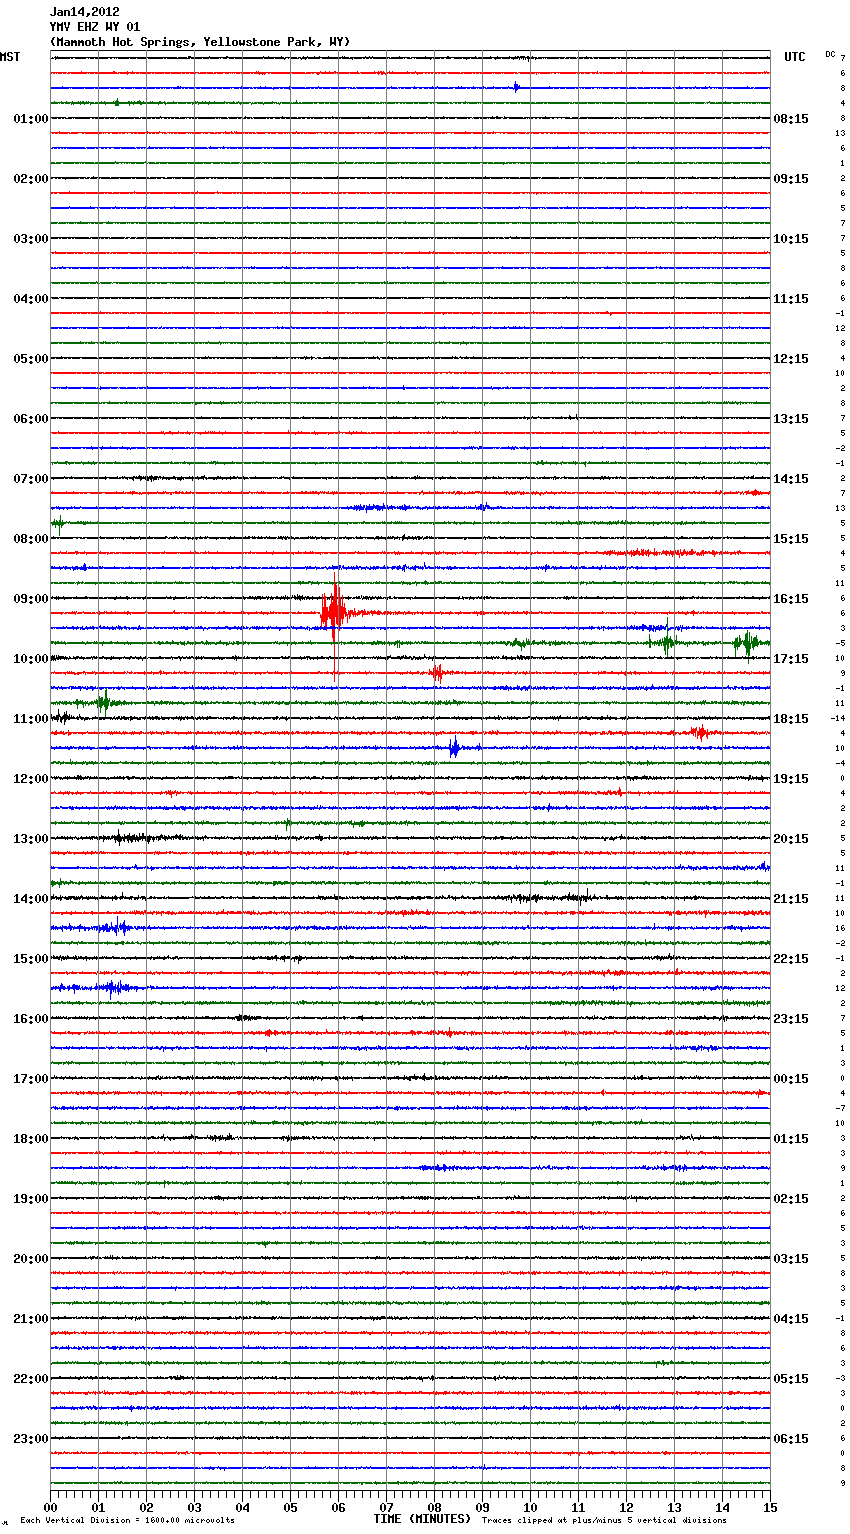850x1534 pixels.
Task: Select the 09:00 MST time label
Action: coord(30,599)
